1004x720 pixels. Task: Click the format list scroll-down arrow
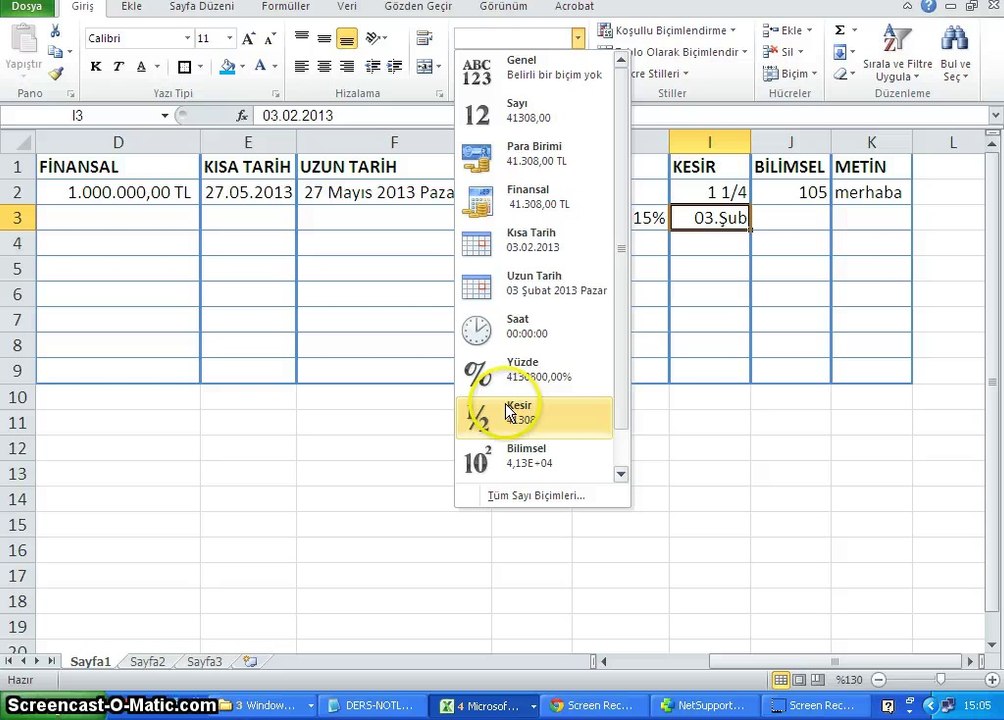620,474
